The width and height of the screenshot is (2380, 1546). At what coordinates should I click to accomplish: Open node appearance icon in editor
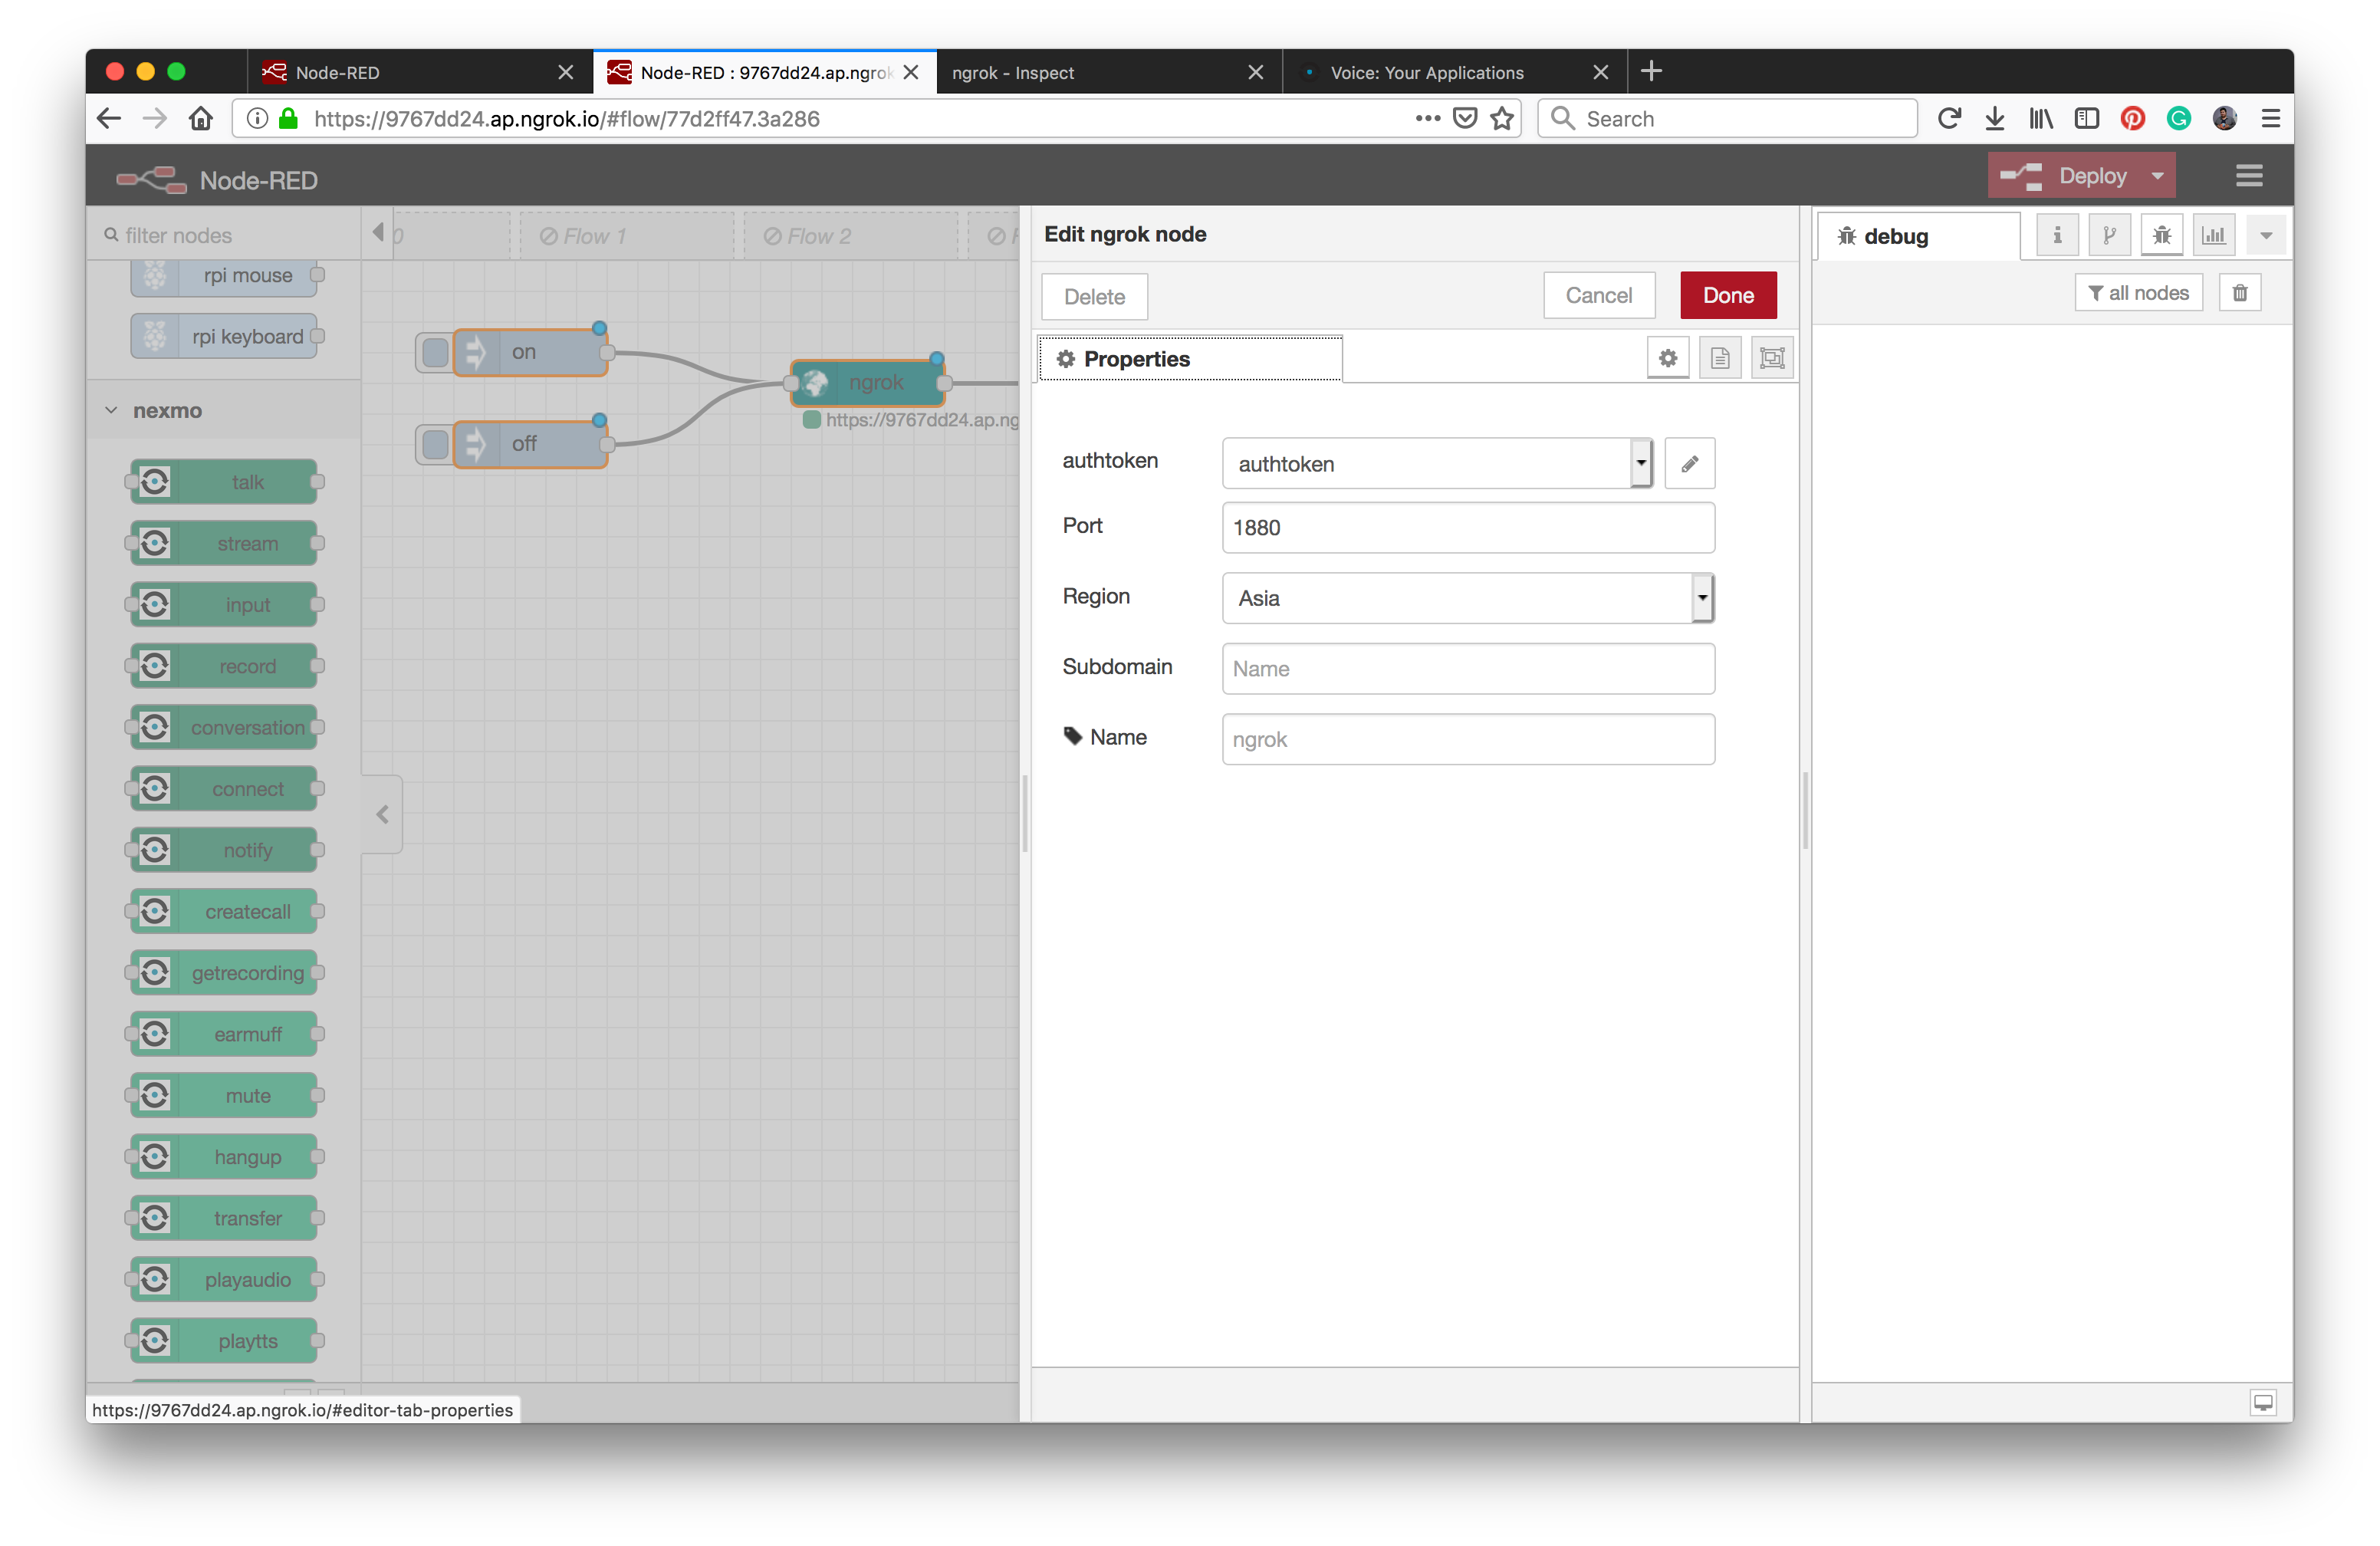1772,358
